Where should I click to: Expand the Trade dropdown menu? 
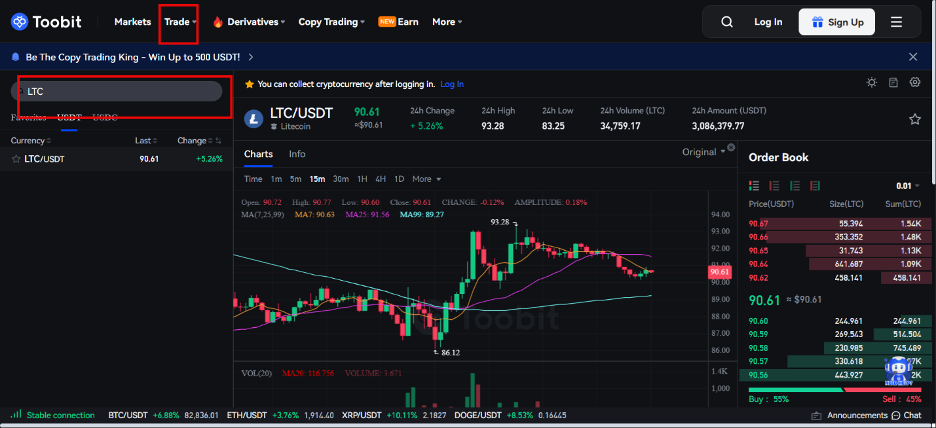click(x=180, y=22)
